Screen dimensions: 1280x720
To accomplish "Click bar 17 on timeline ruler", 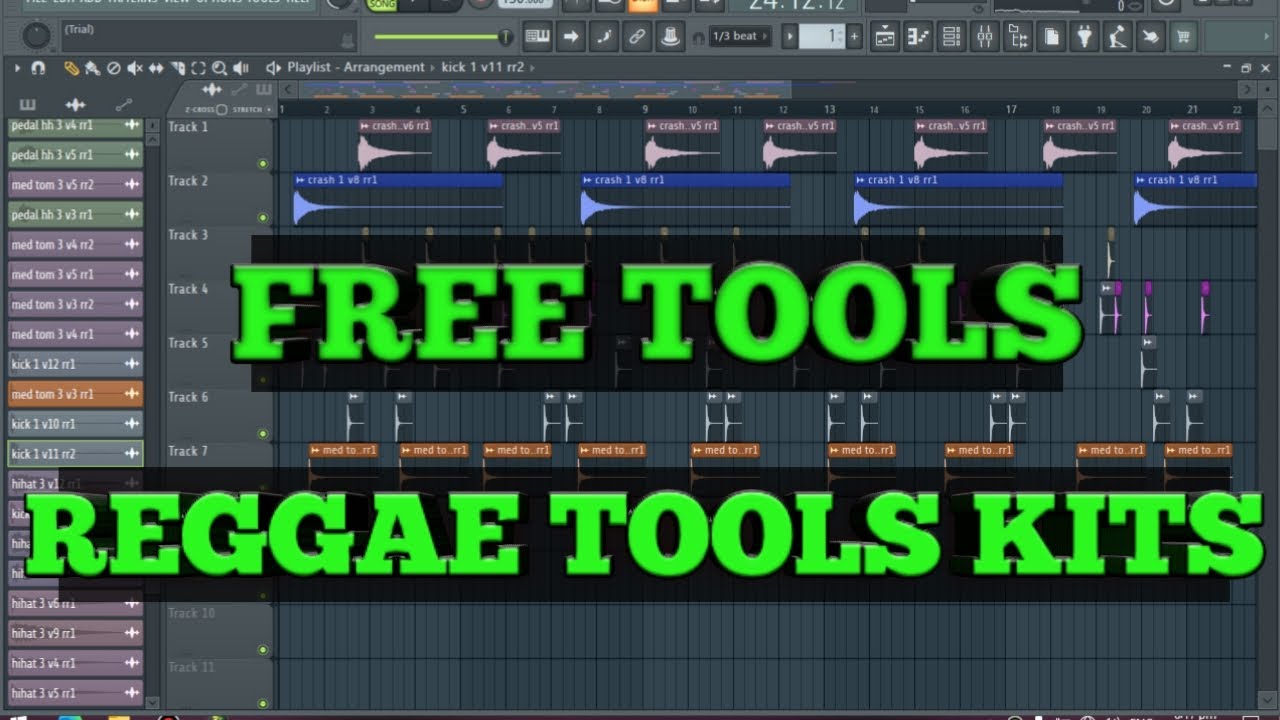I will point(1011,109).
